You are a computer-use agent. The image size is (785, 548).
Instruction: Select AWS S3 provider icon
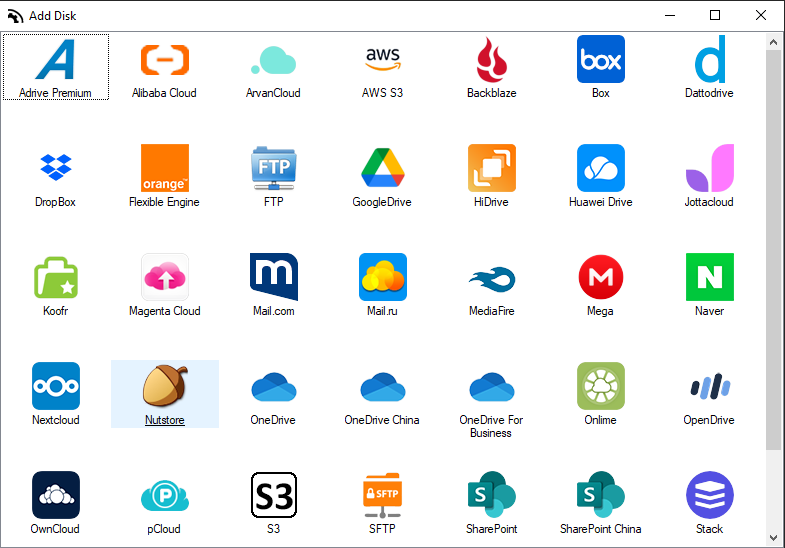point(382,59)
